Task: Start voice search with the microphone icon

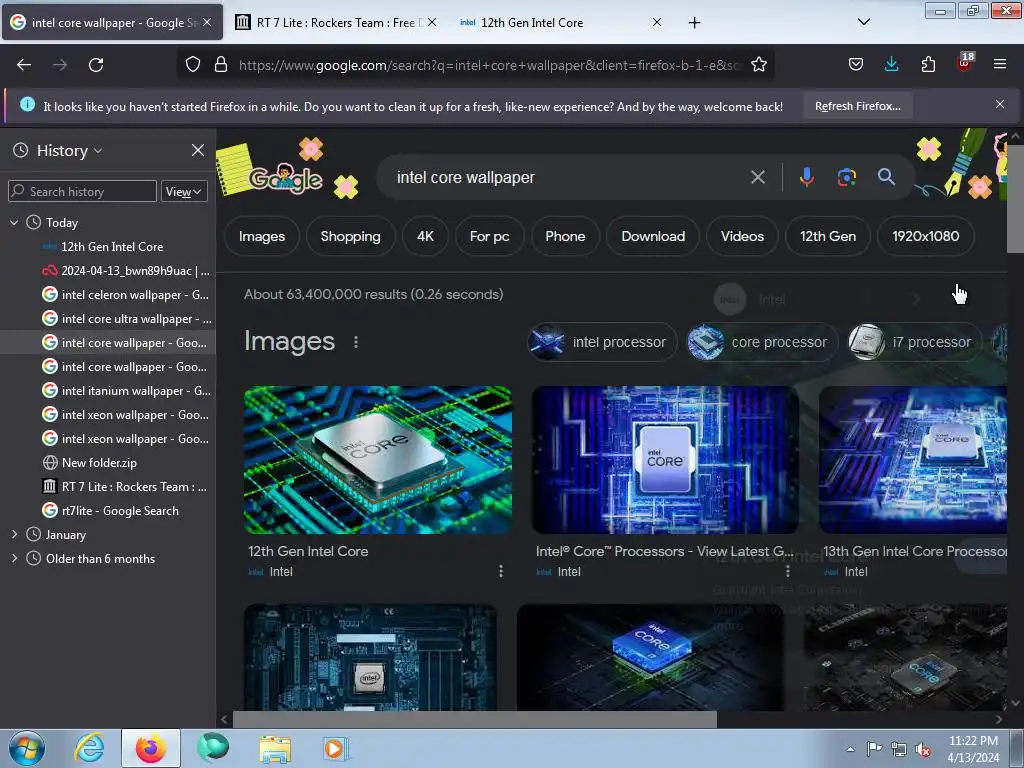Action: pyautogui.click(x=807, y=177)
